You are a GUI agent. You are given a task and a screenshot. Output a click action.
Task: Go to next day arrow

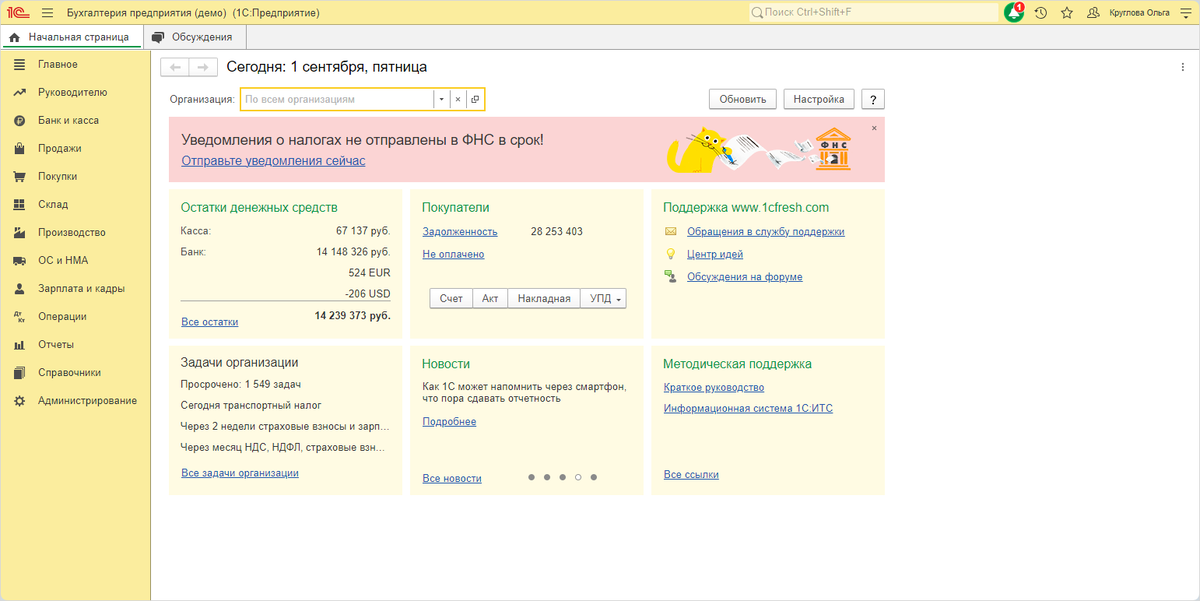[x=203, y=67]
